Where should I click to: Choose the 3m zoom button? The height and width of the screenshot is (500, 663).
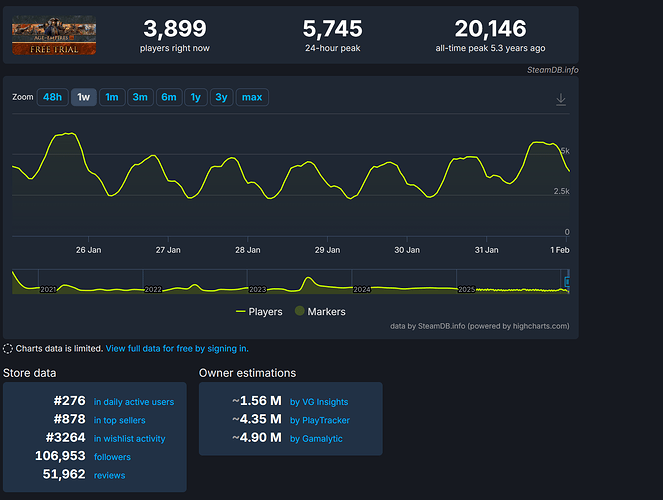[x=140, y=97]
